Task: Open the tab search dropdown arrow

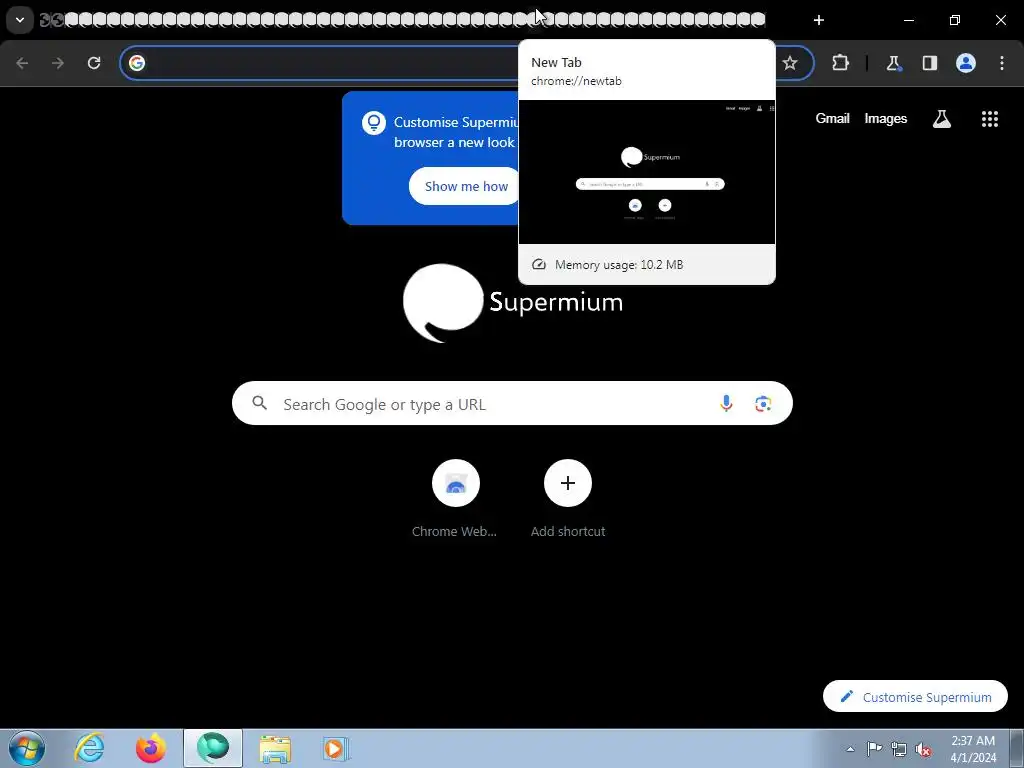Action: [20, 20]
